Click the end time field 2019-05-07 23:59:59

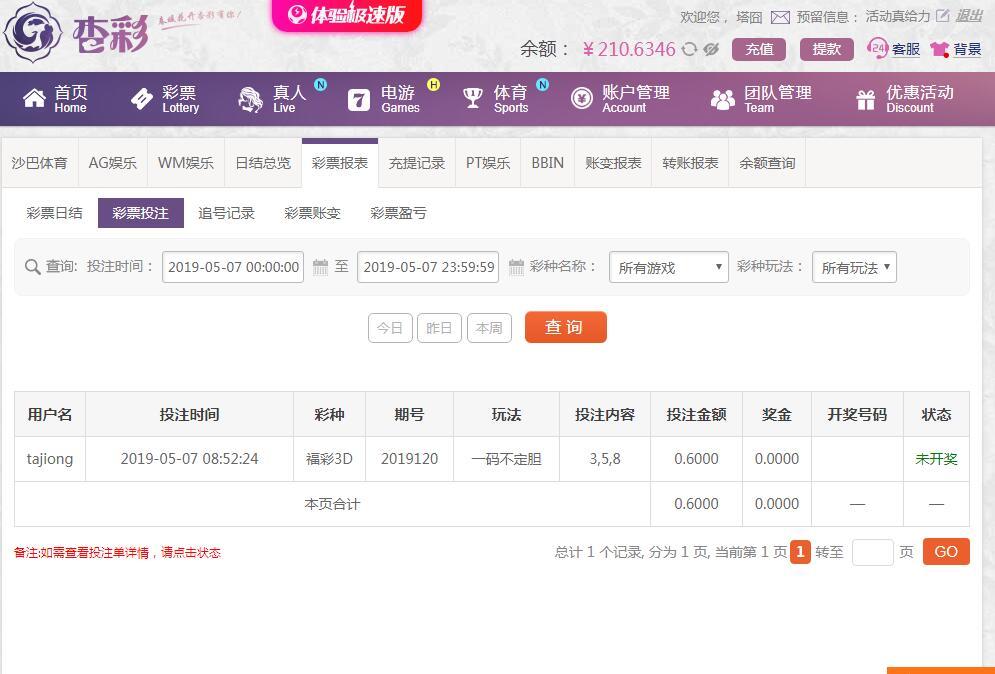point(428,267)
